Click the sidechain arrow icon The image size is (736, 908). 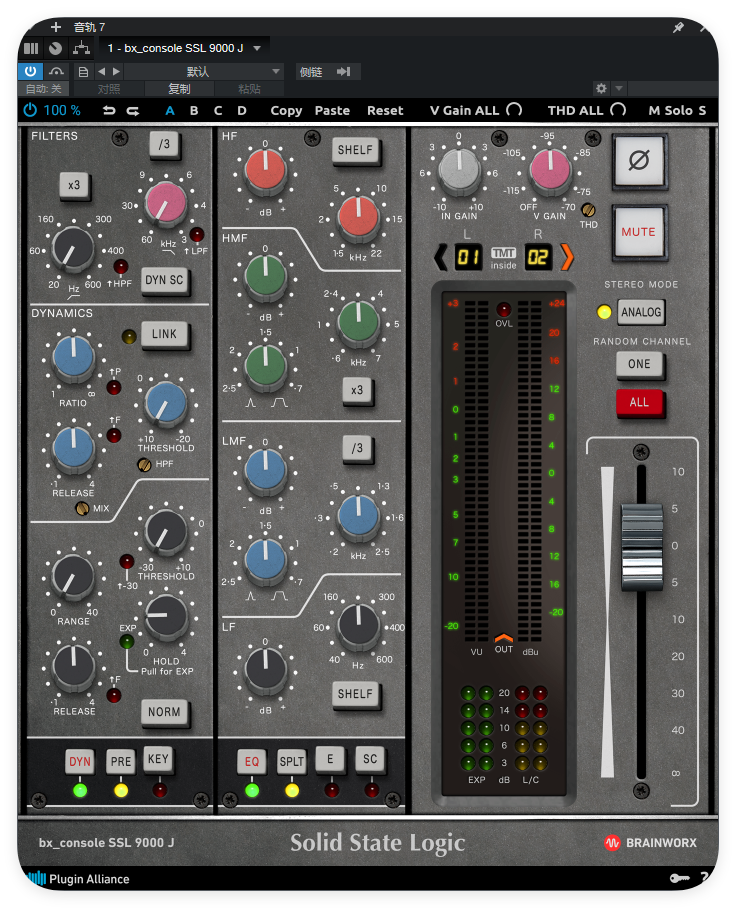[343, 71]
